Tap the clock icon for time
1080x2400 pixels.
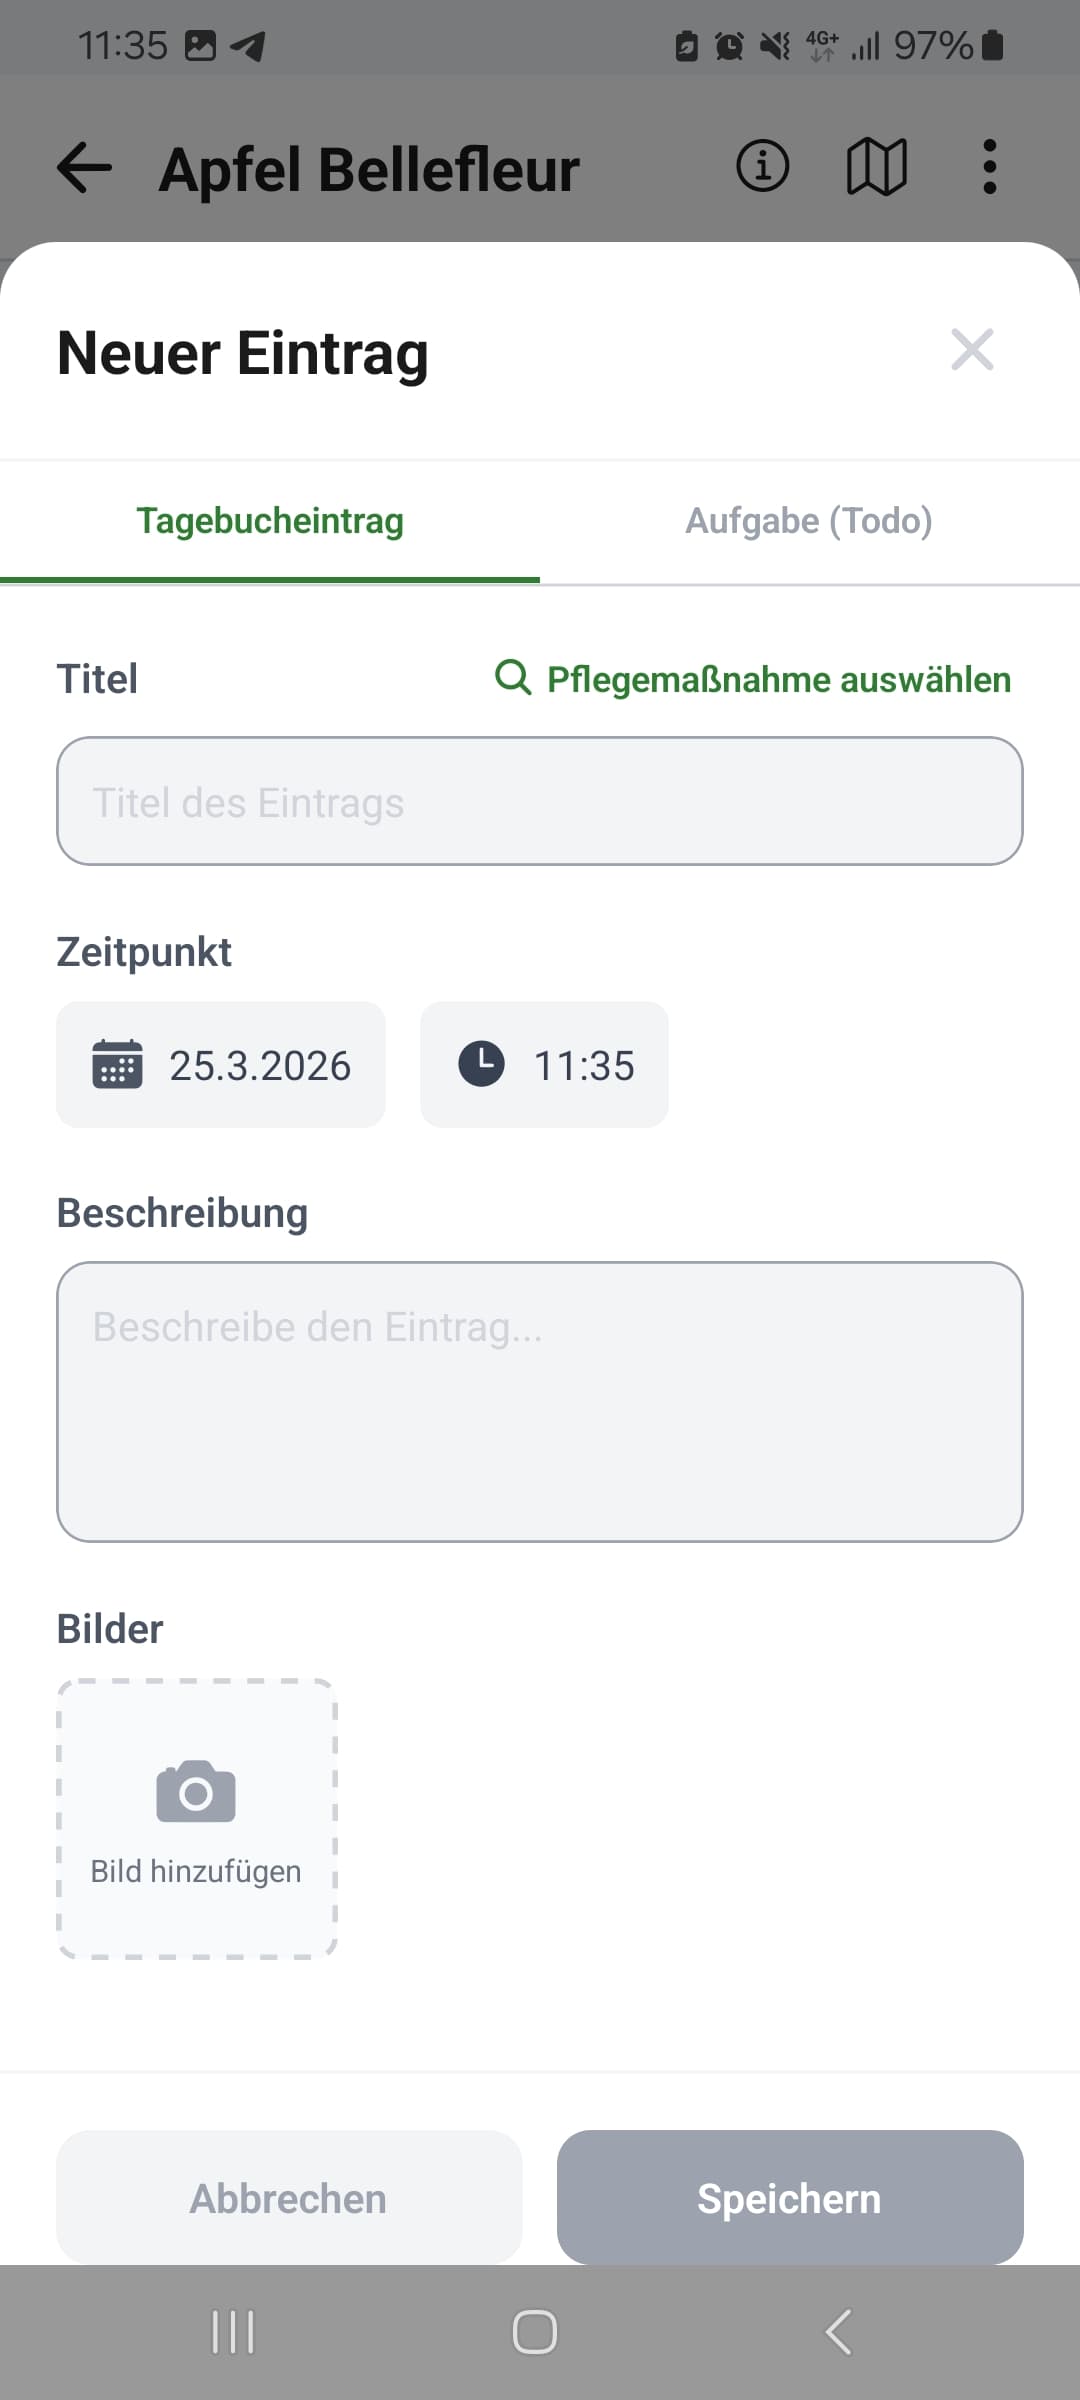point(481,1064)
